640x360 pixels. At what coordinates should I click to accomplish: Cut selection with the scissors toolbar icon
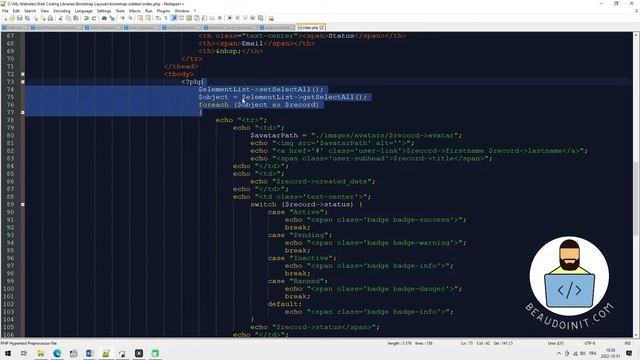[60, 18]
